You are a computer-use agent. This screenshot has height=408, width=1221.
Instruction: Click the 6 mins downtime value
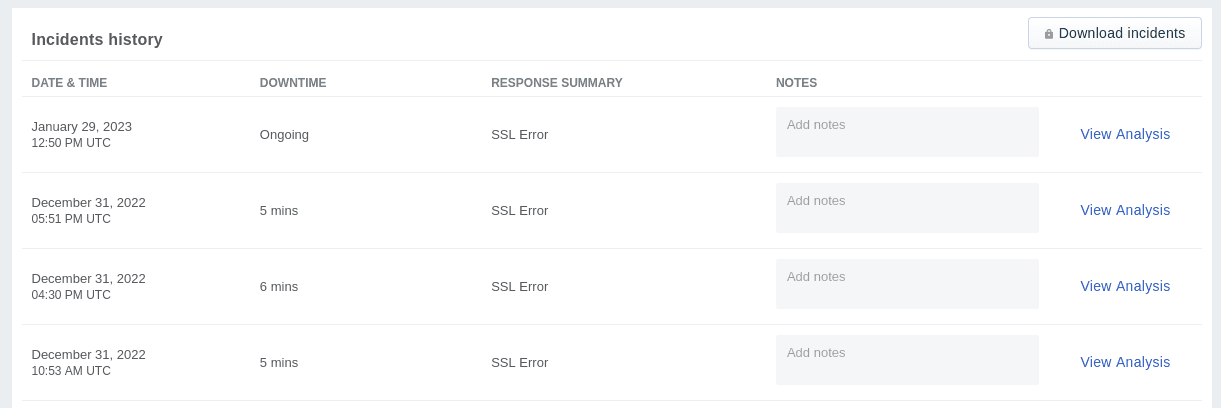[279, 286]
